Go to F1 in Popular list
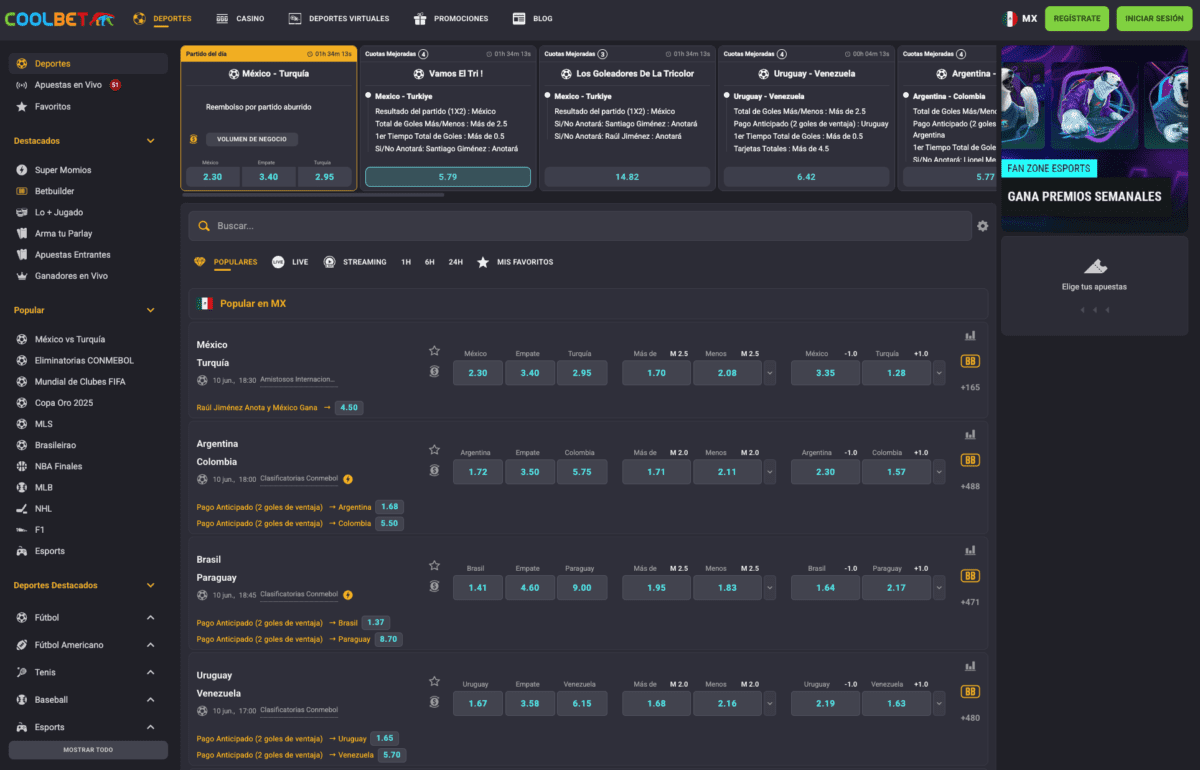The image size is (1200, 770). point(40,529)
